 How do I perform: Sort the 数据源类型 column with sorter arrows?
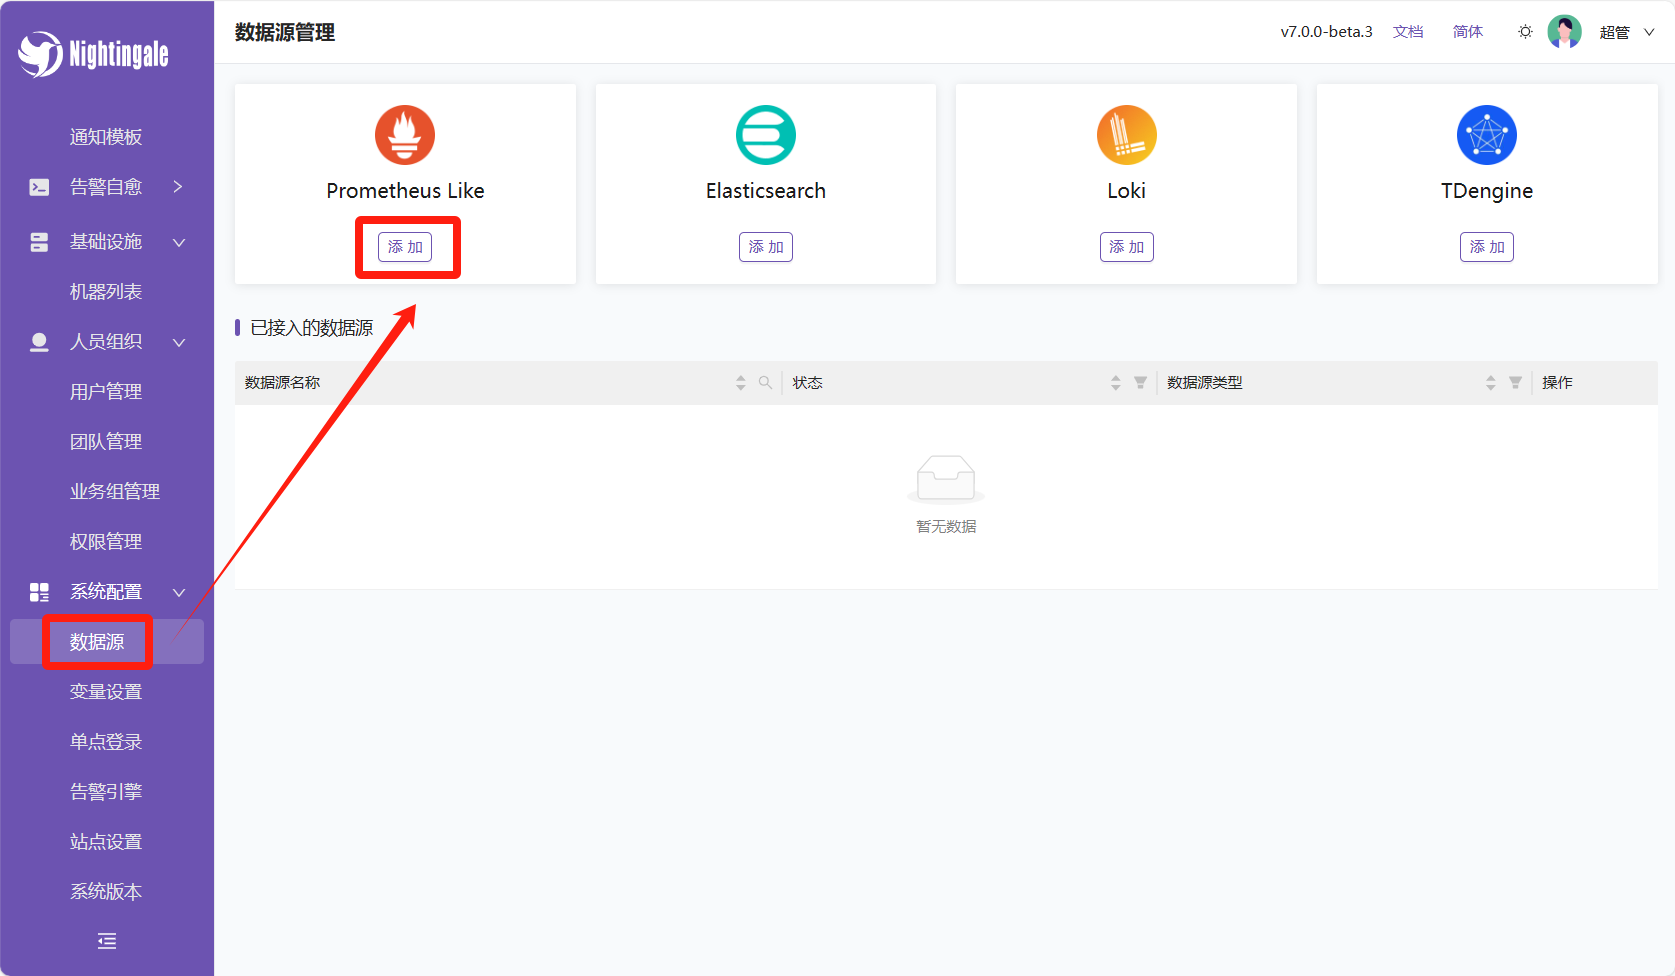click(1490, 383)
